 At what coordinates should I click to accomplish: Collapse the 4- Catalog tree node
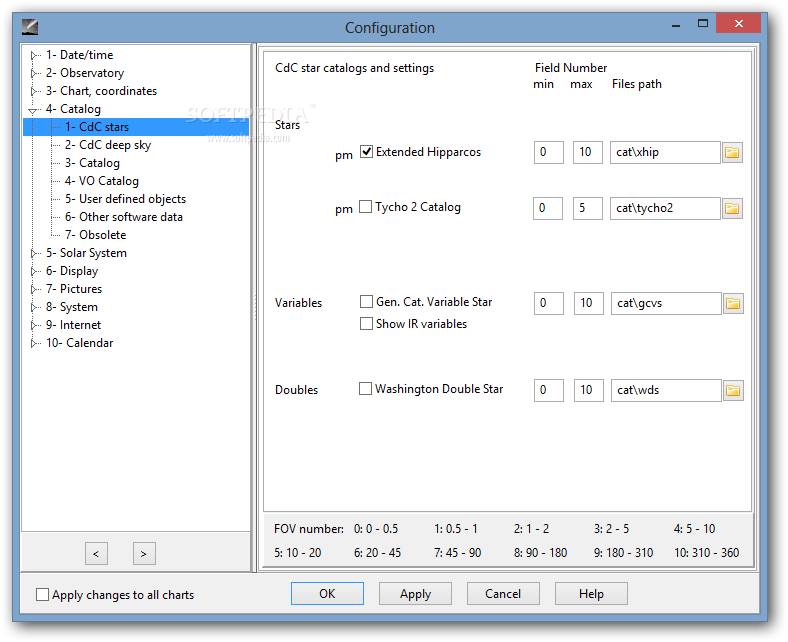[33, 110]
